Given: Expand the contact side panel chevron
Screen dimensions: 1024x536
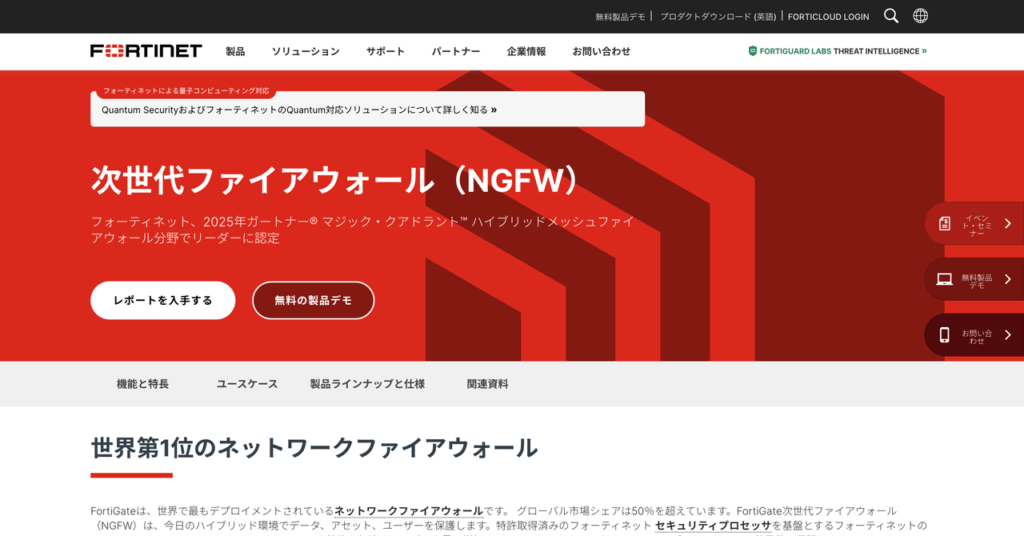Looking at the screenshot, I should (1007, 335).
